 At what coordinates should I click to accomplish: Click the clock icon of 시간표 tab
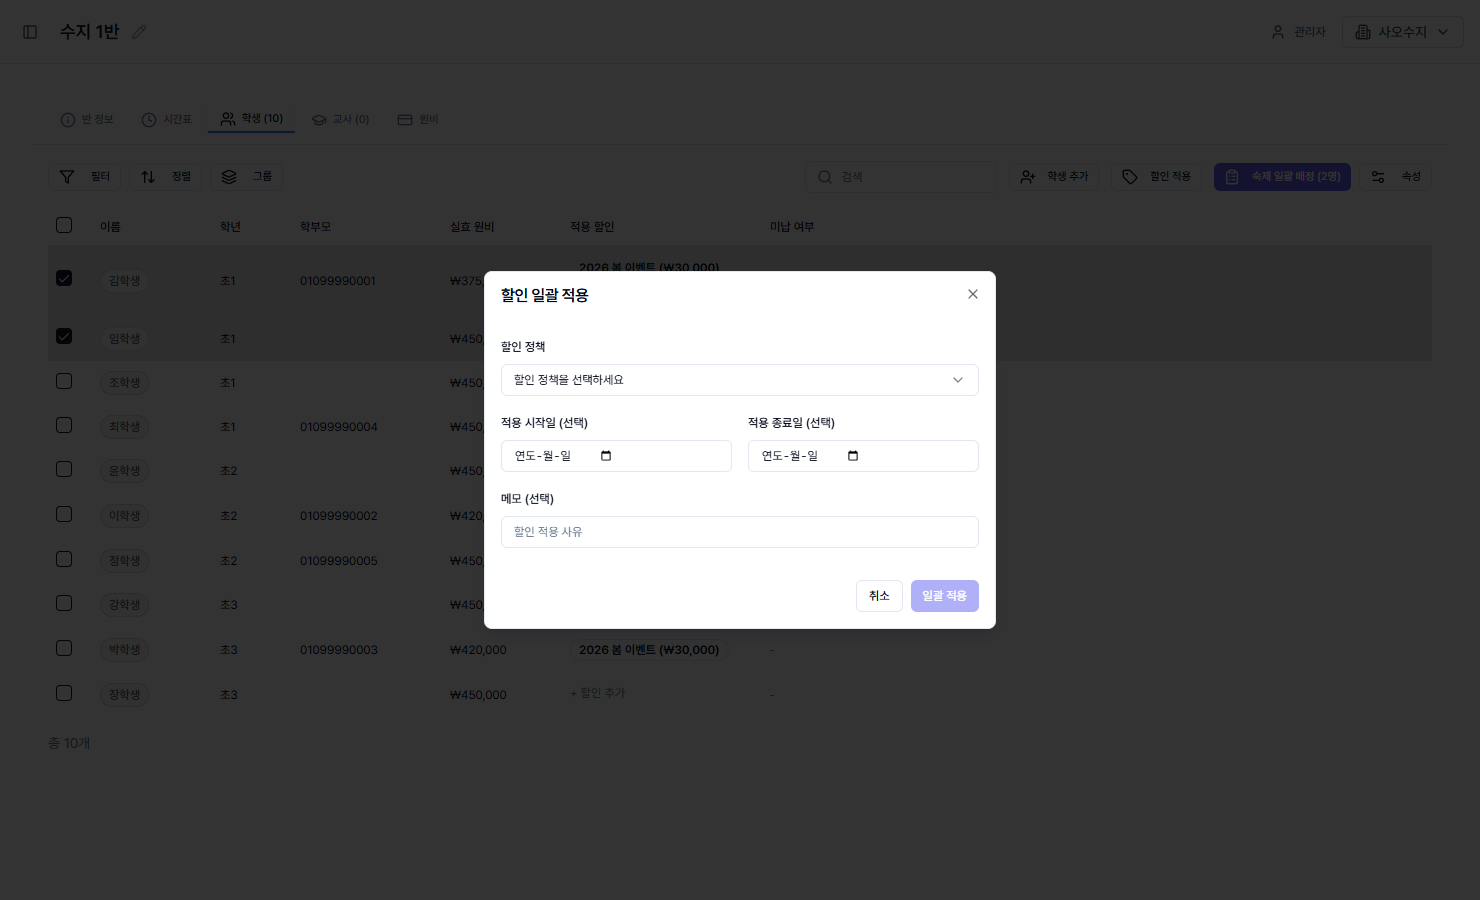[149, 120]
